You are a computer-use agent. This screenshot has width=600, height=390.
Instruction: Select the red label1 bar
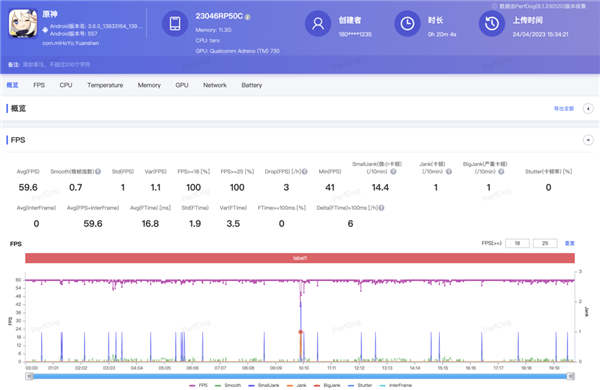click(300, 258)
